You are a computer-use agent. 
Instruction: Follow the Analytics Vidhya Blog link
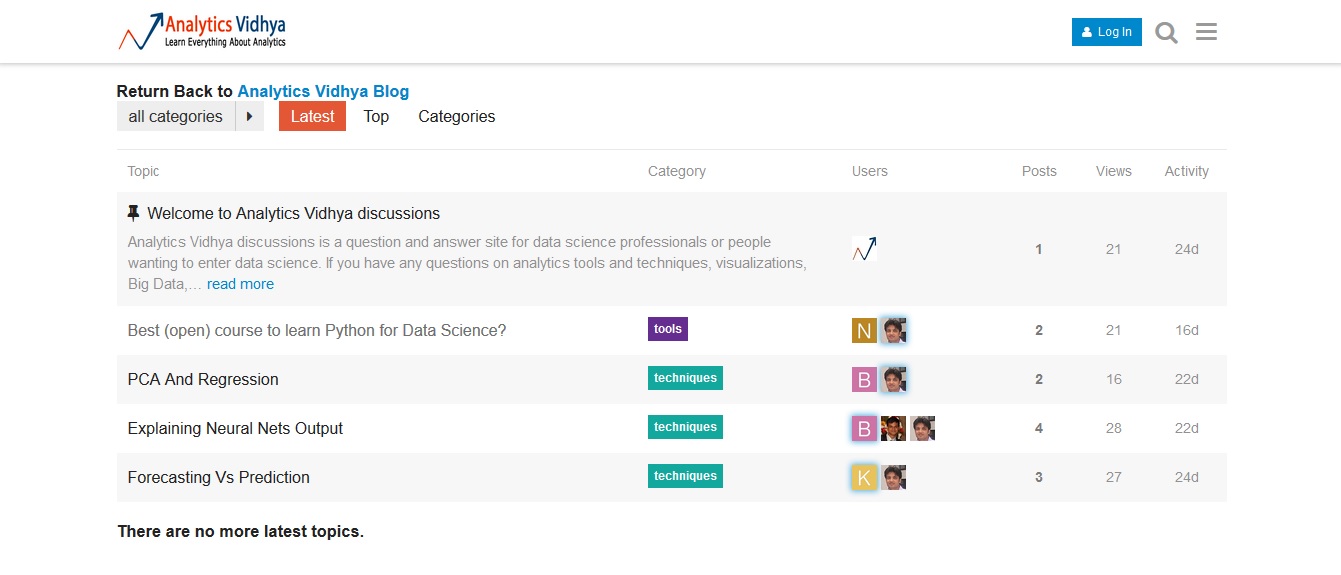323,91
